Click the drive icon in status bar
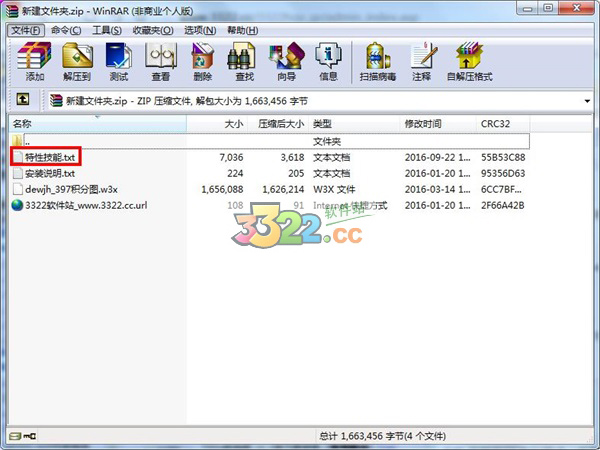This screenshot has width=600, height=450. (15, 436)
